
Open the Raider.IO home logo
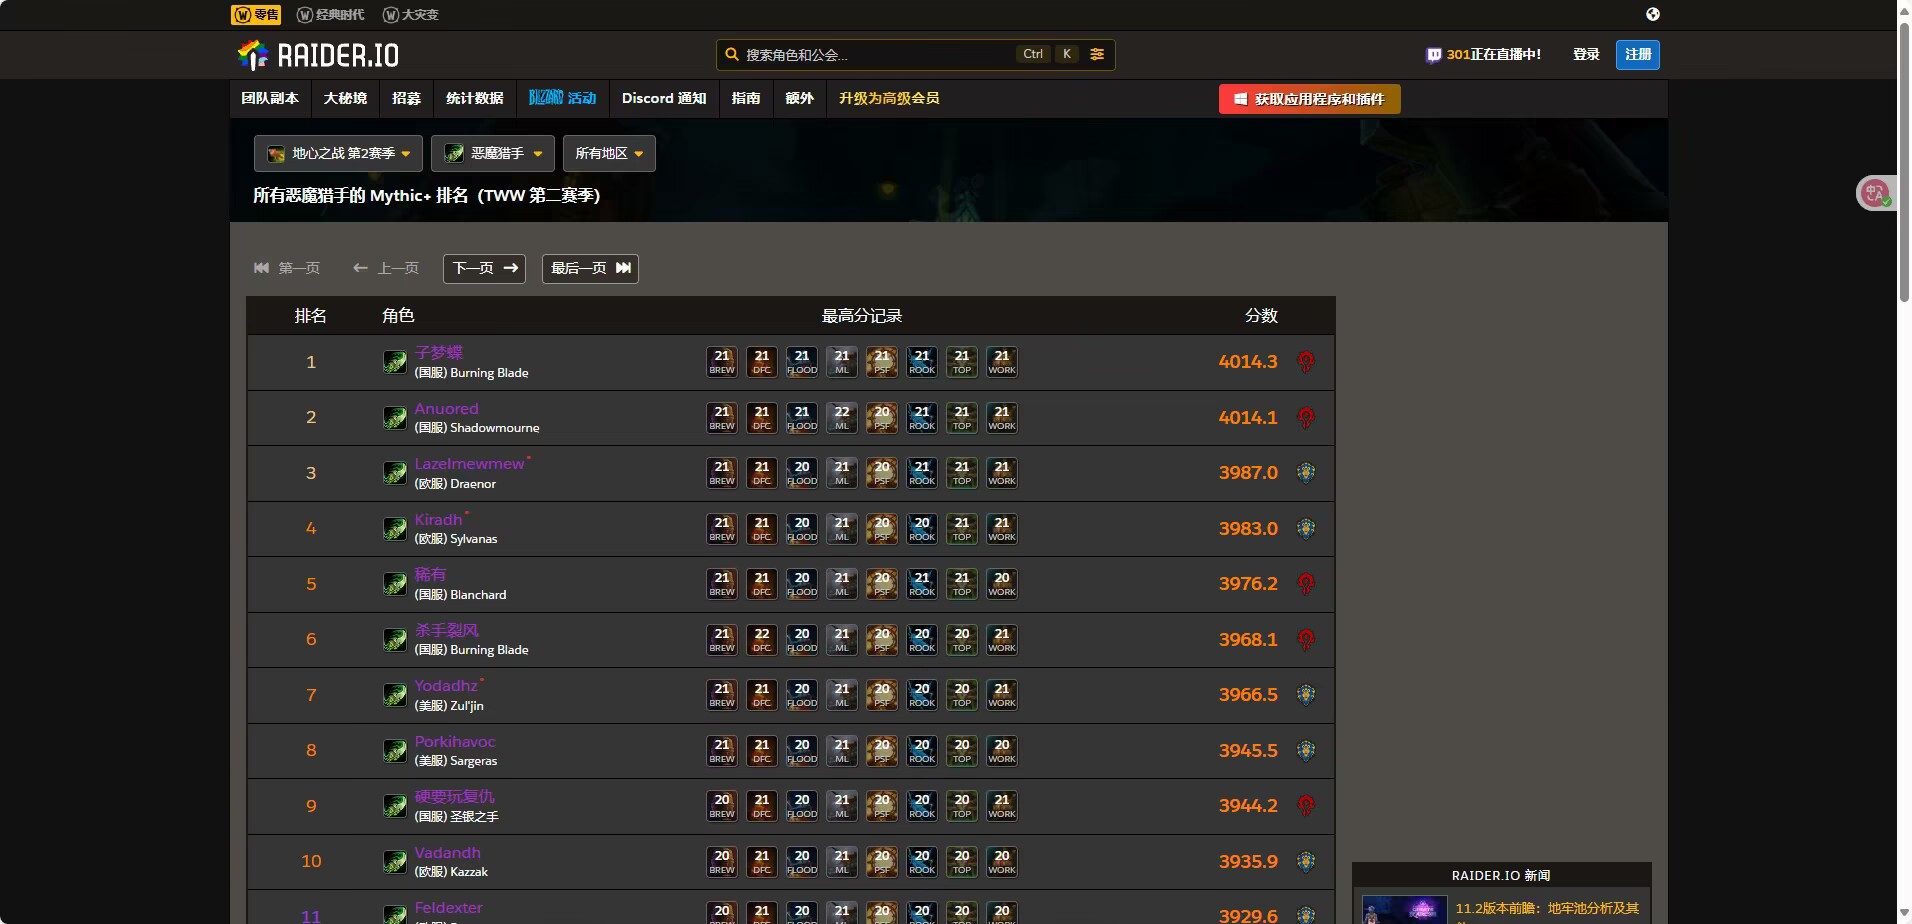click(x=318, y=55)
